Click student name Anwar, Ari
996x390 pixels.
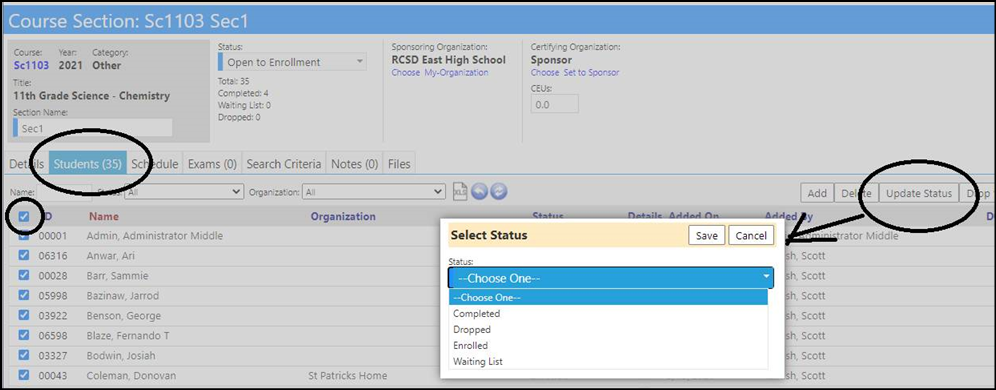pos(111,256)
